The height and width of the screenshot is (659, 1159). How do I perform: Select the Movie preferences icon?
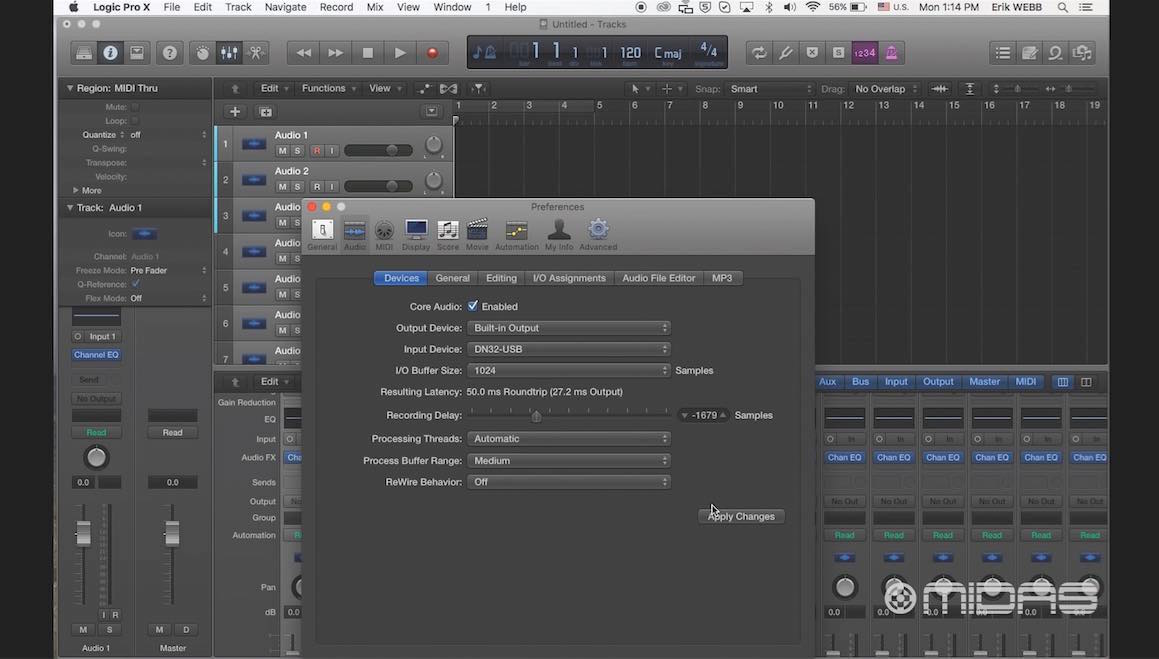477,235
